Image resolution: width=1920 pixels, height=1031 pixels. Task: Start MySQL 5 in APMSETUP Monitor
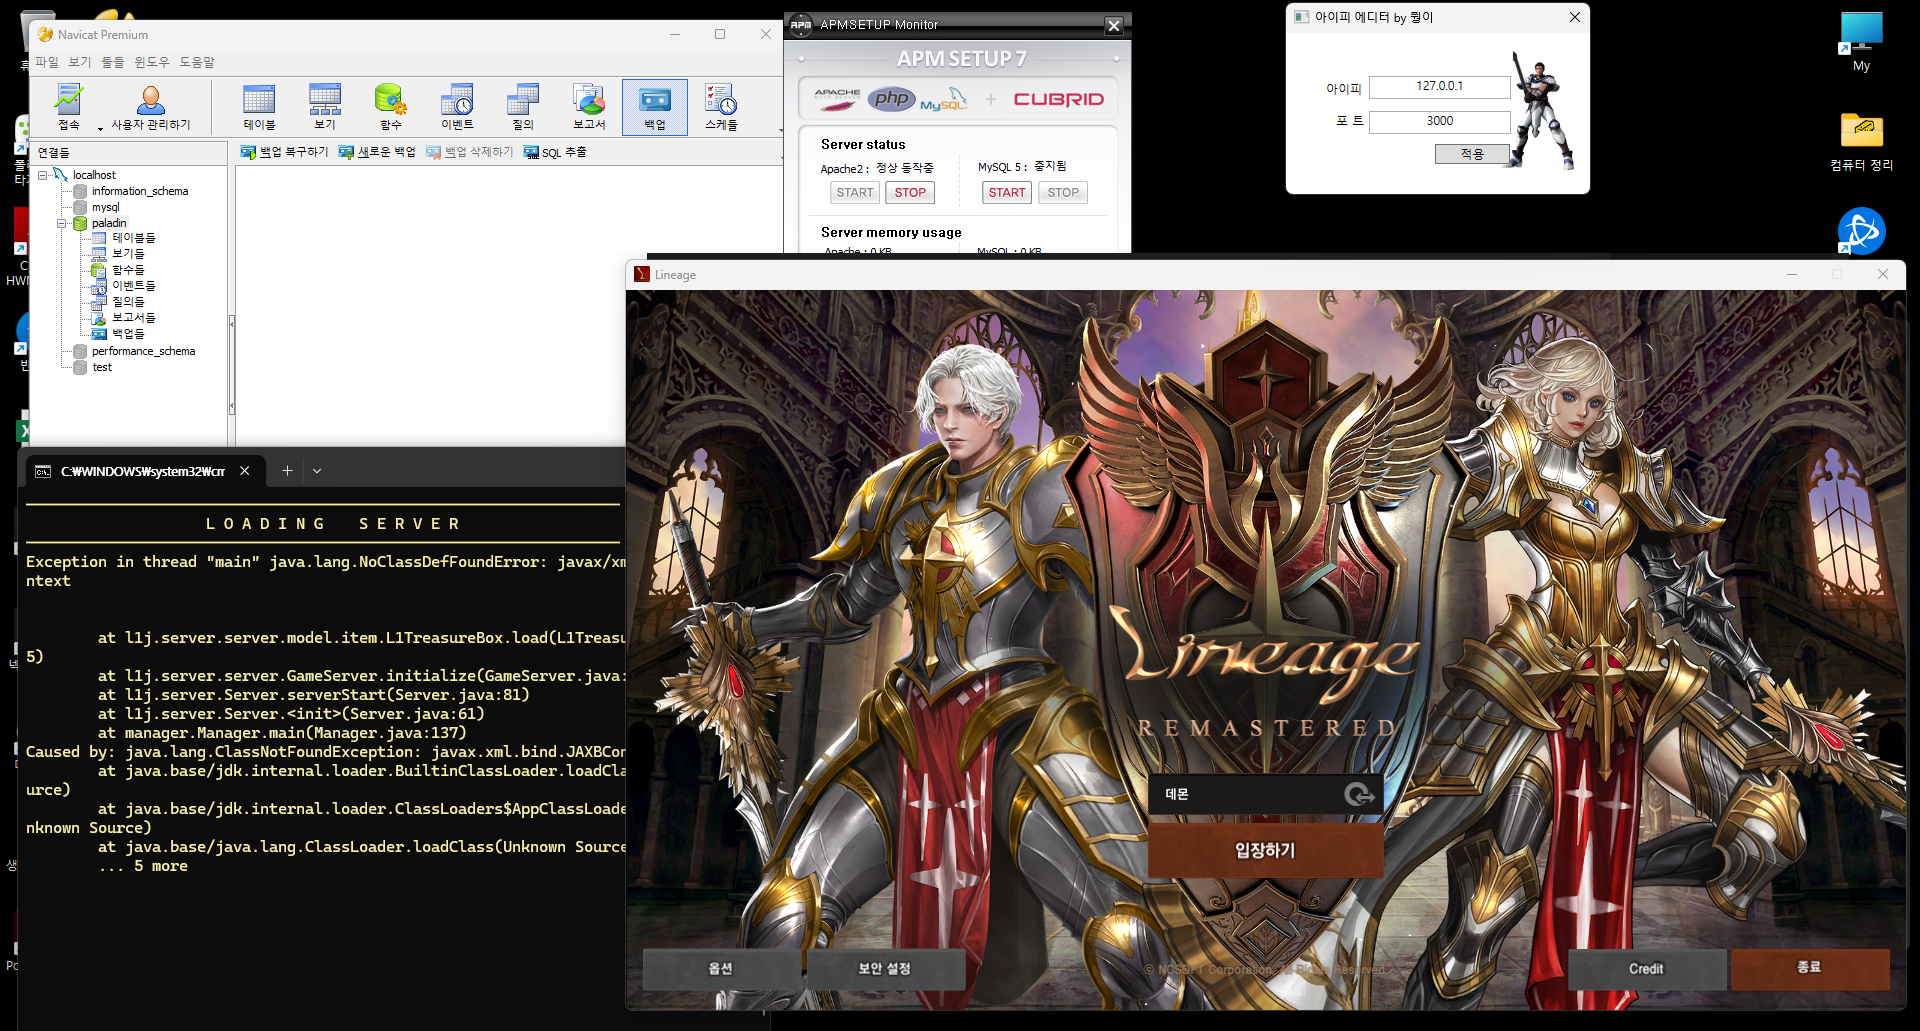(1007, 192)
